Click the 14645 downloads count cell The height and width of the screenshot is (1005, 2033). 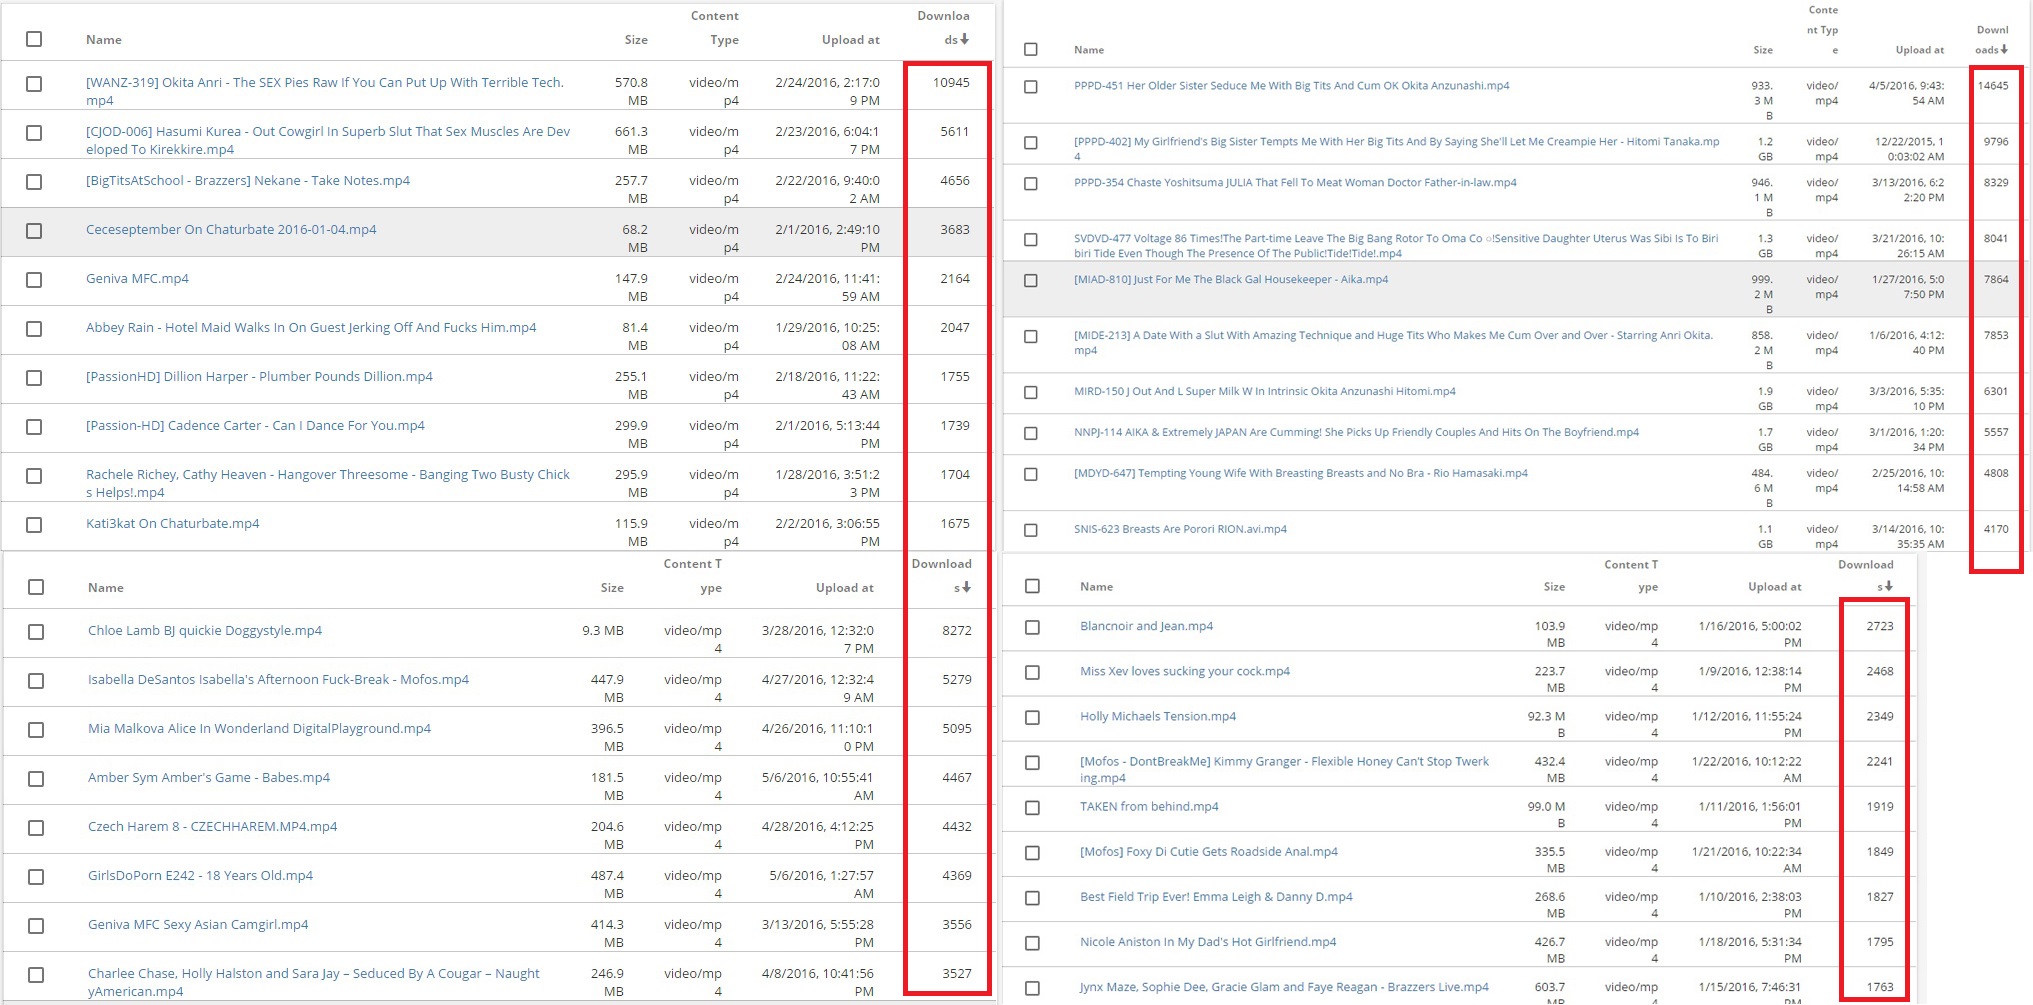(x=1992, y=86)
